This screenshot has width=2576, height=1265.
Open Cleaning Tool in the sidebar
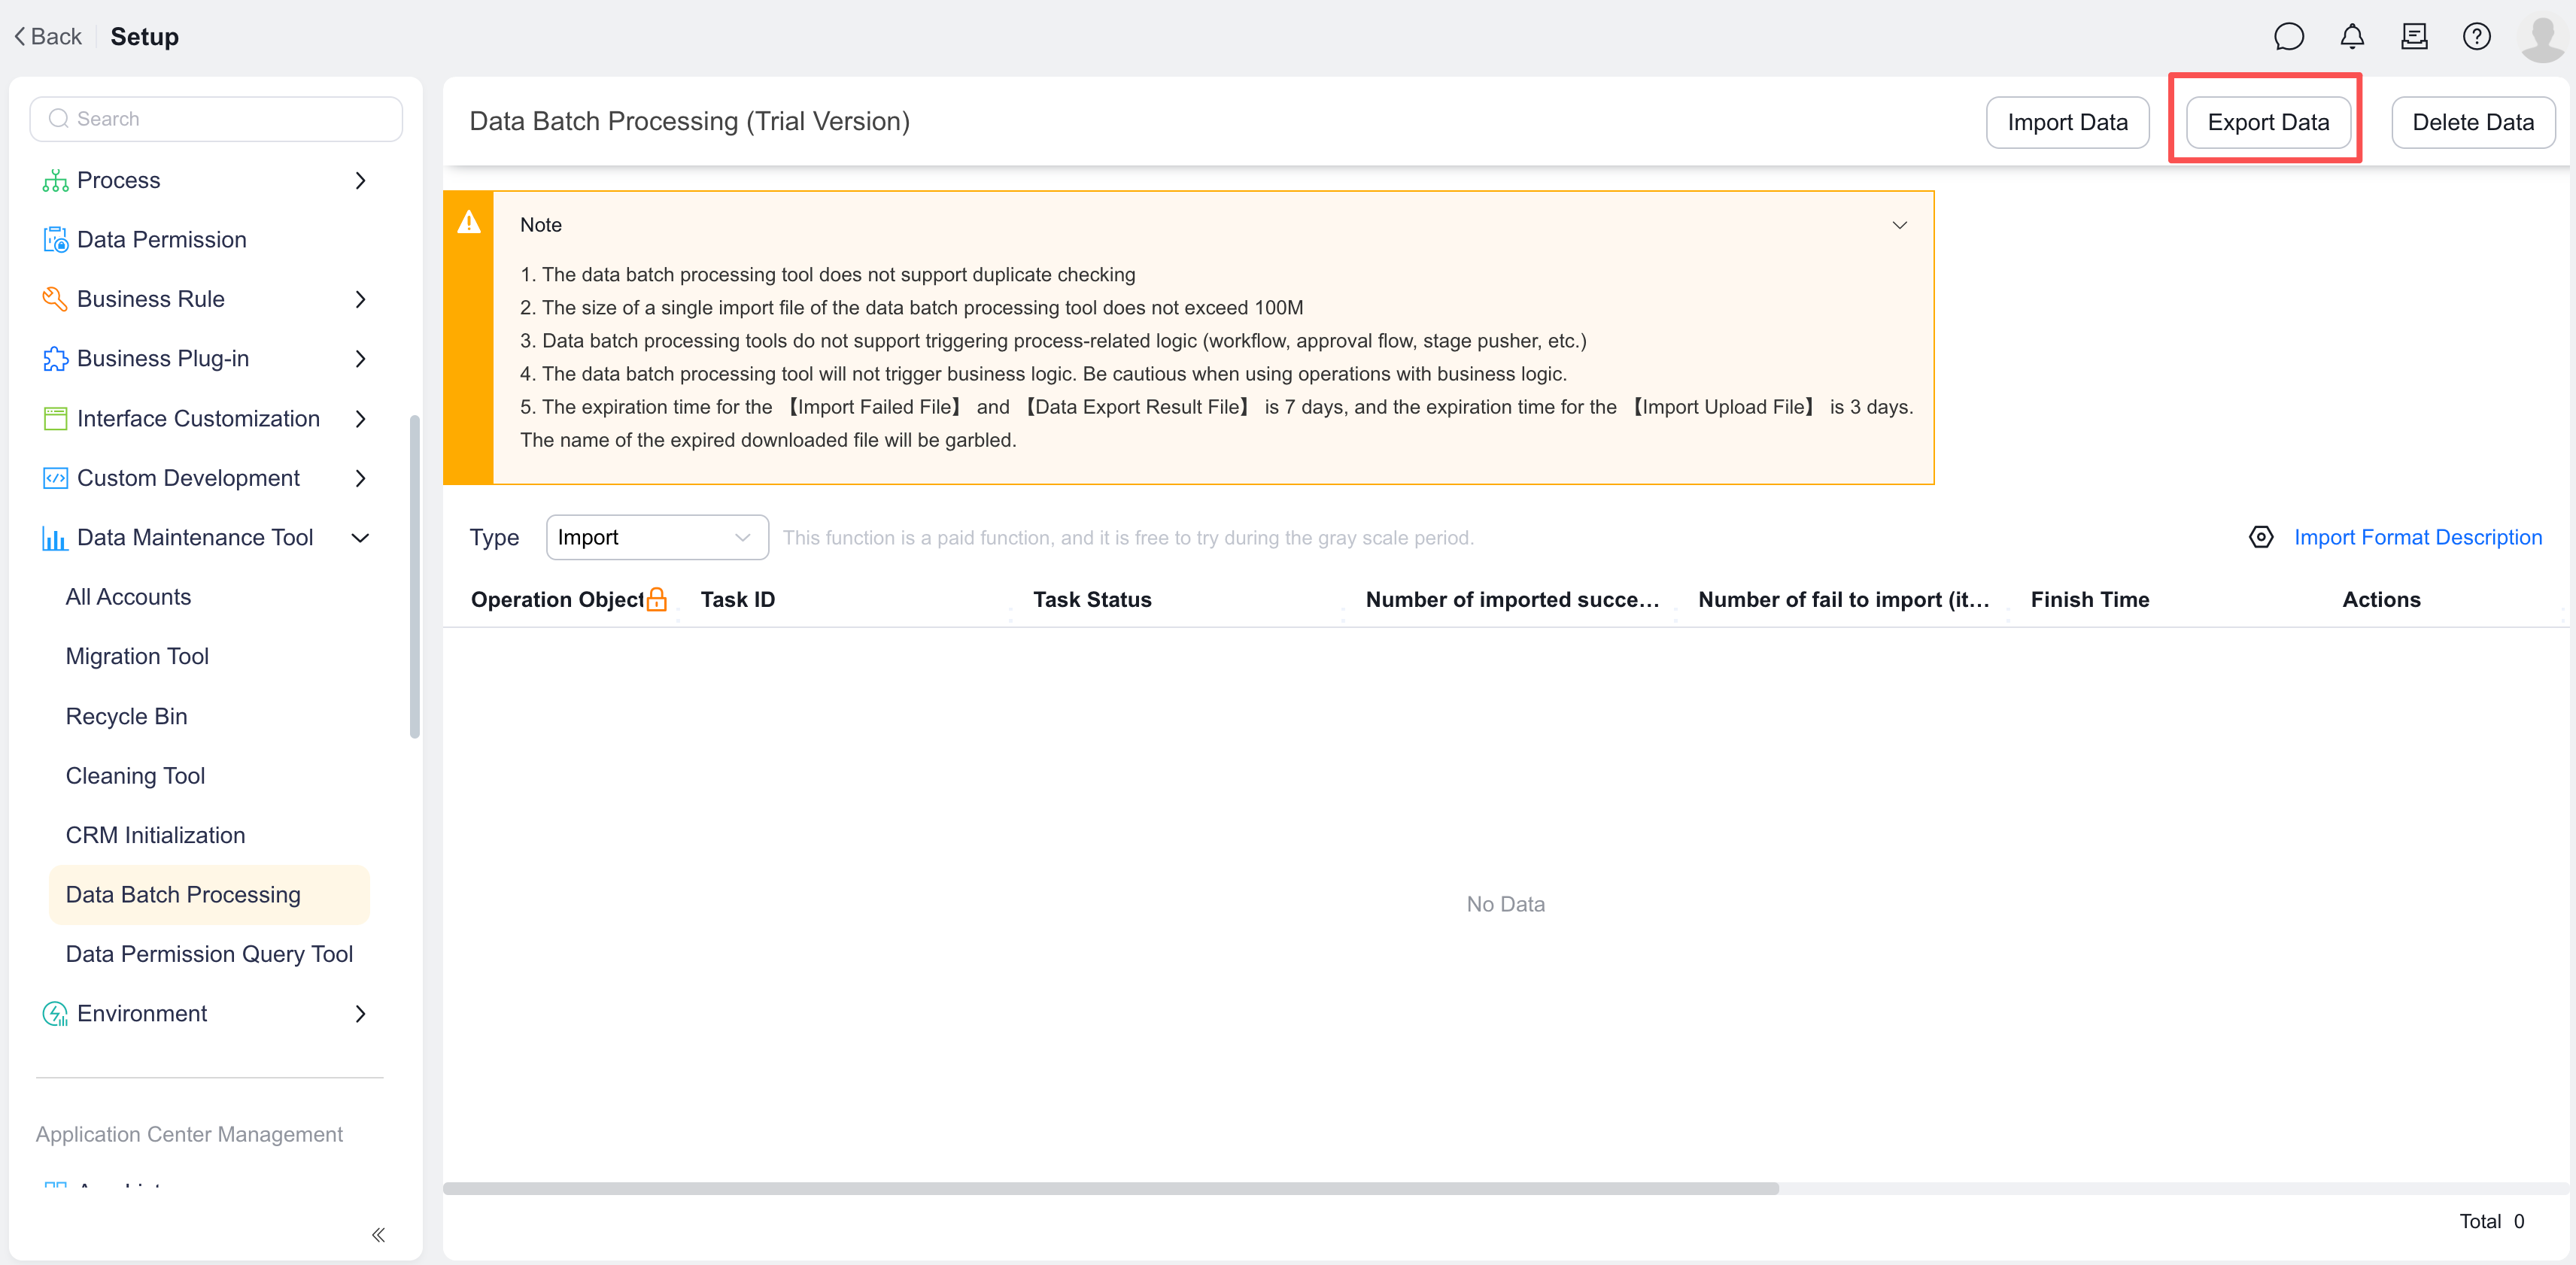(135, 776)
